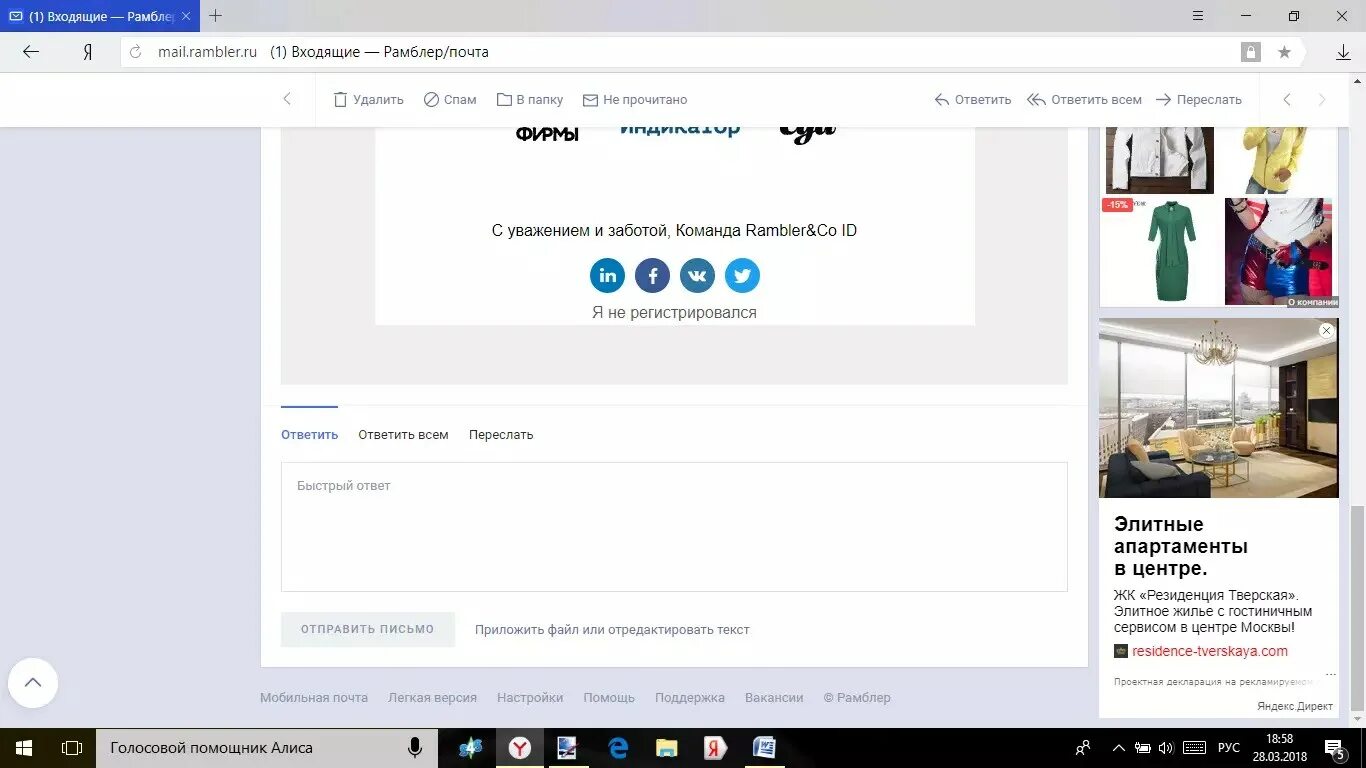Click Ответить всем in the top toolbar
Image resolution: width=1366 pixels, height=768 pixels.
click(1084, 100)
